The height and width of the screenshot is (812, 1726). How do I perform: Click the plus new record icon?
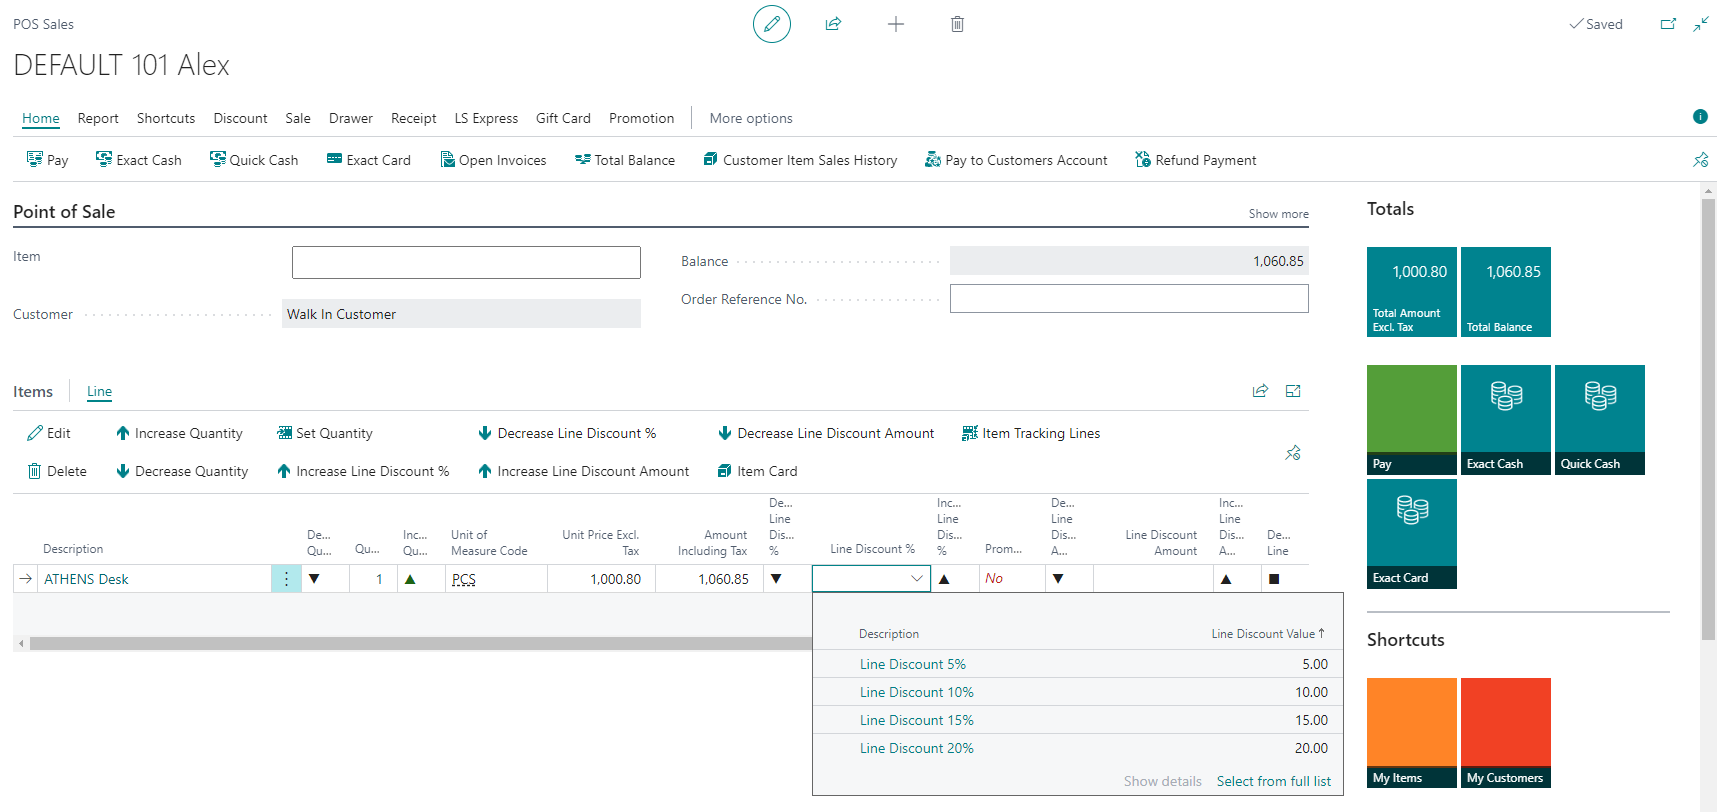coord(896,24)
